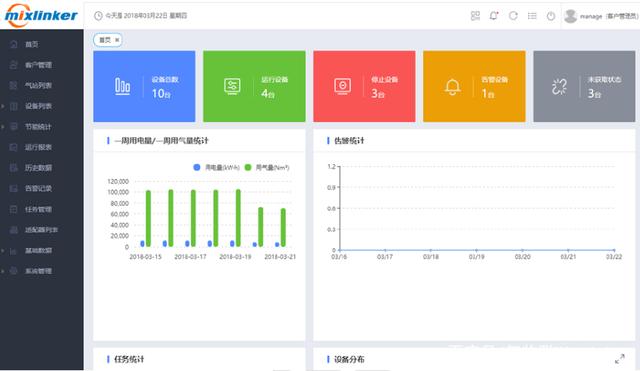The height and width of the screenshot is (371, 640).
Task: Close the 首页 tab with its x
Action: 117,40
